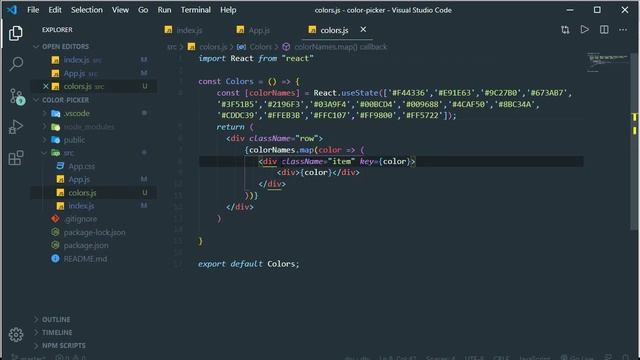640x360 pixels.
Task: Click the 'useState' text in code
Action: point(360,93)
